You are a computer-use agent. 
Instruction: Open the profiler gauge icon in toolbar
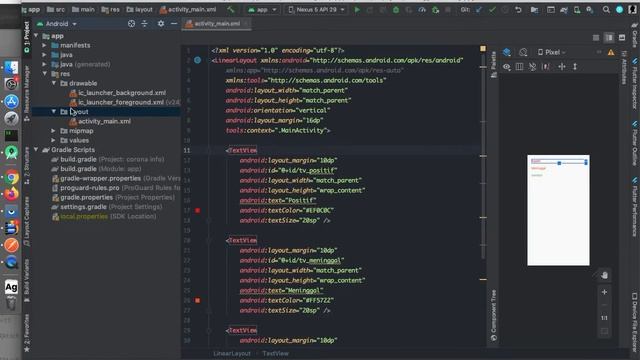(422, 9)
